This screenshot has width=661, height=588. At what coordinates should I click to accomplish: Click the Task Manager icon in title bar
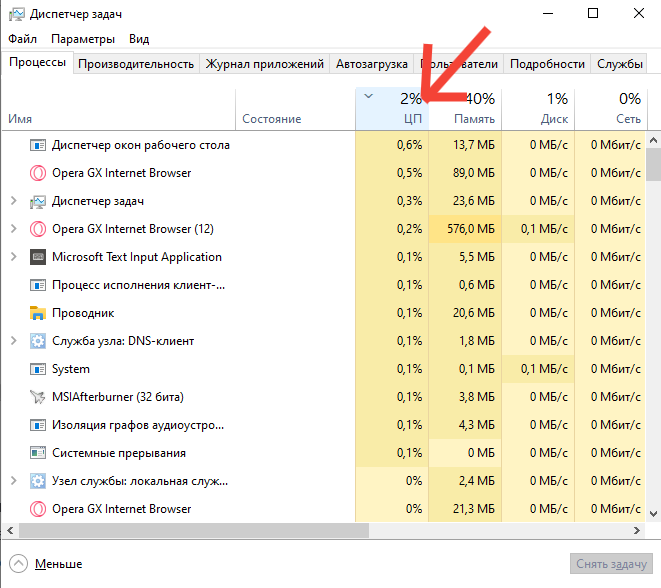[x=17, y=14]
